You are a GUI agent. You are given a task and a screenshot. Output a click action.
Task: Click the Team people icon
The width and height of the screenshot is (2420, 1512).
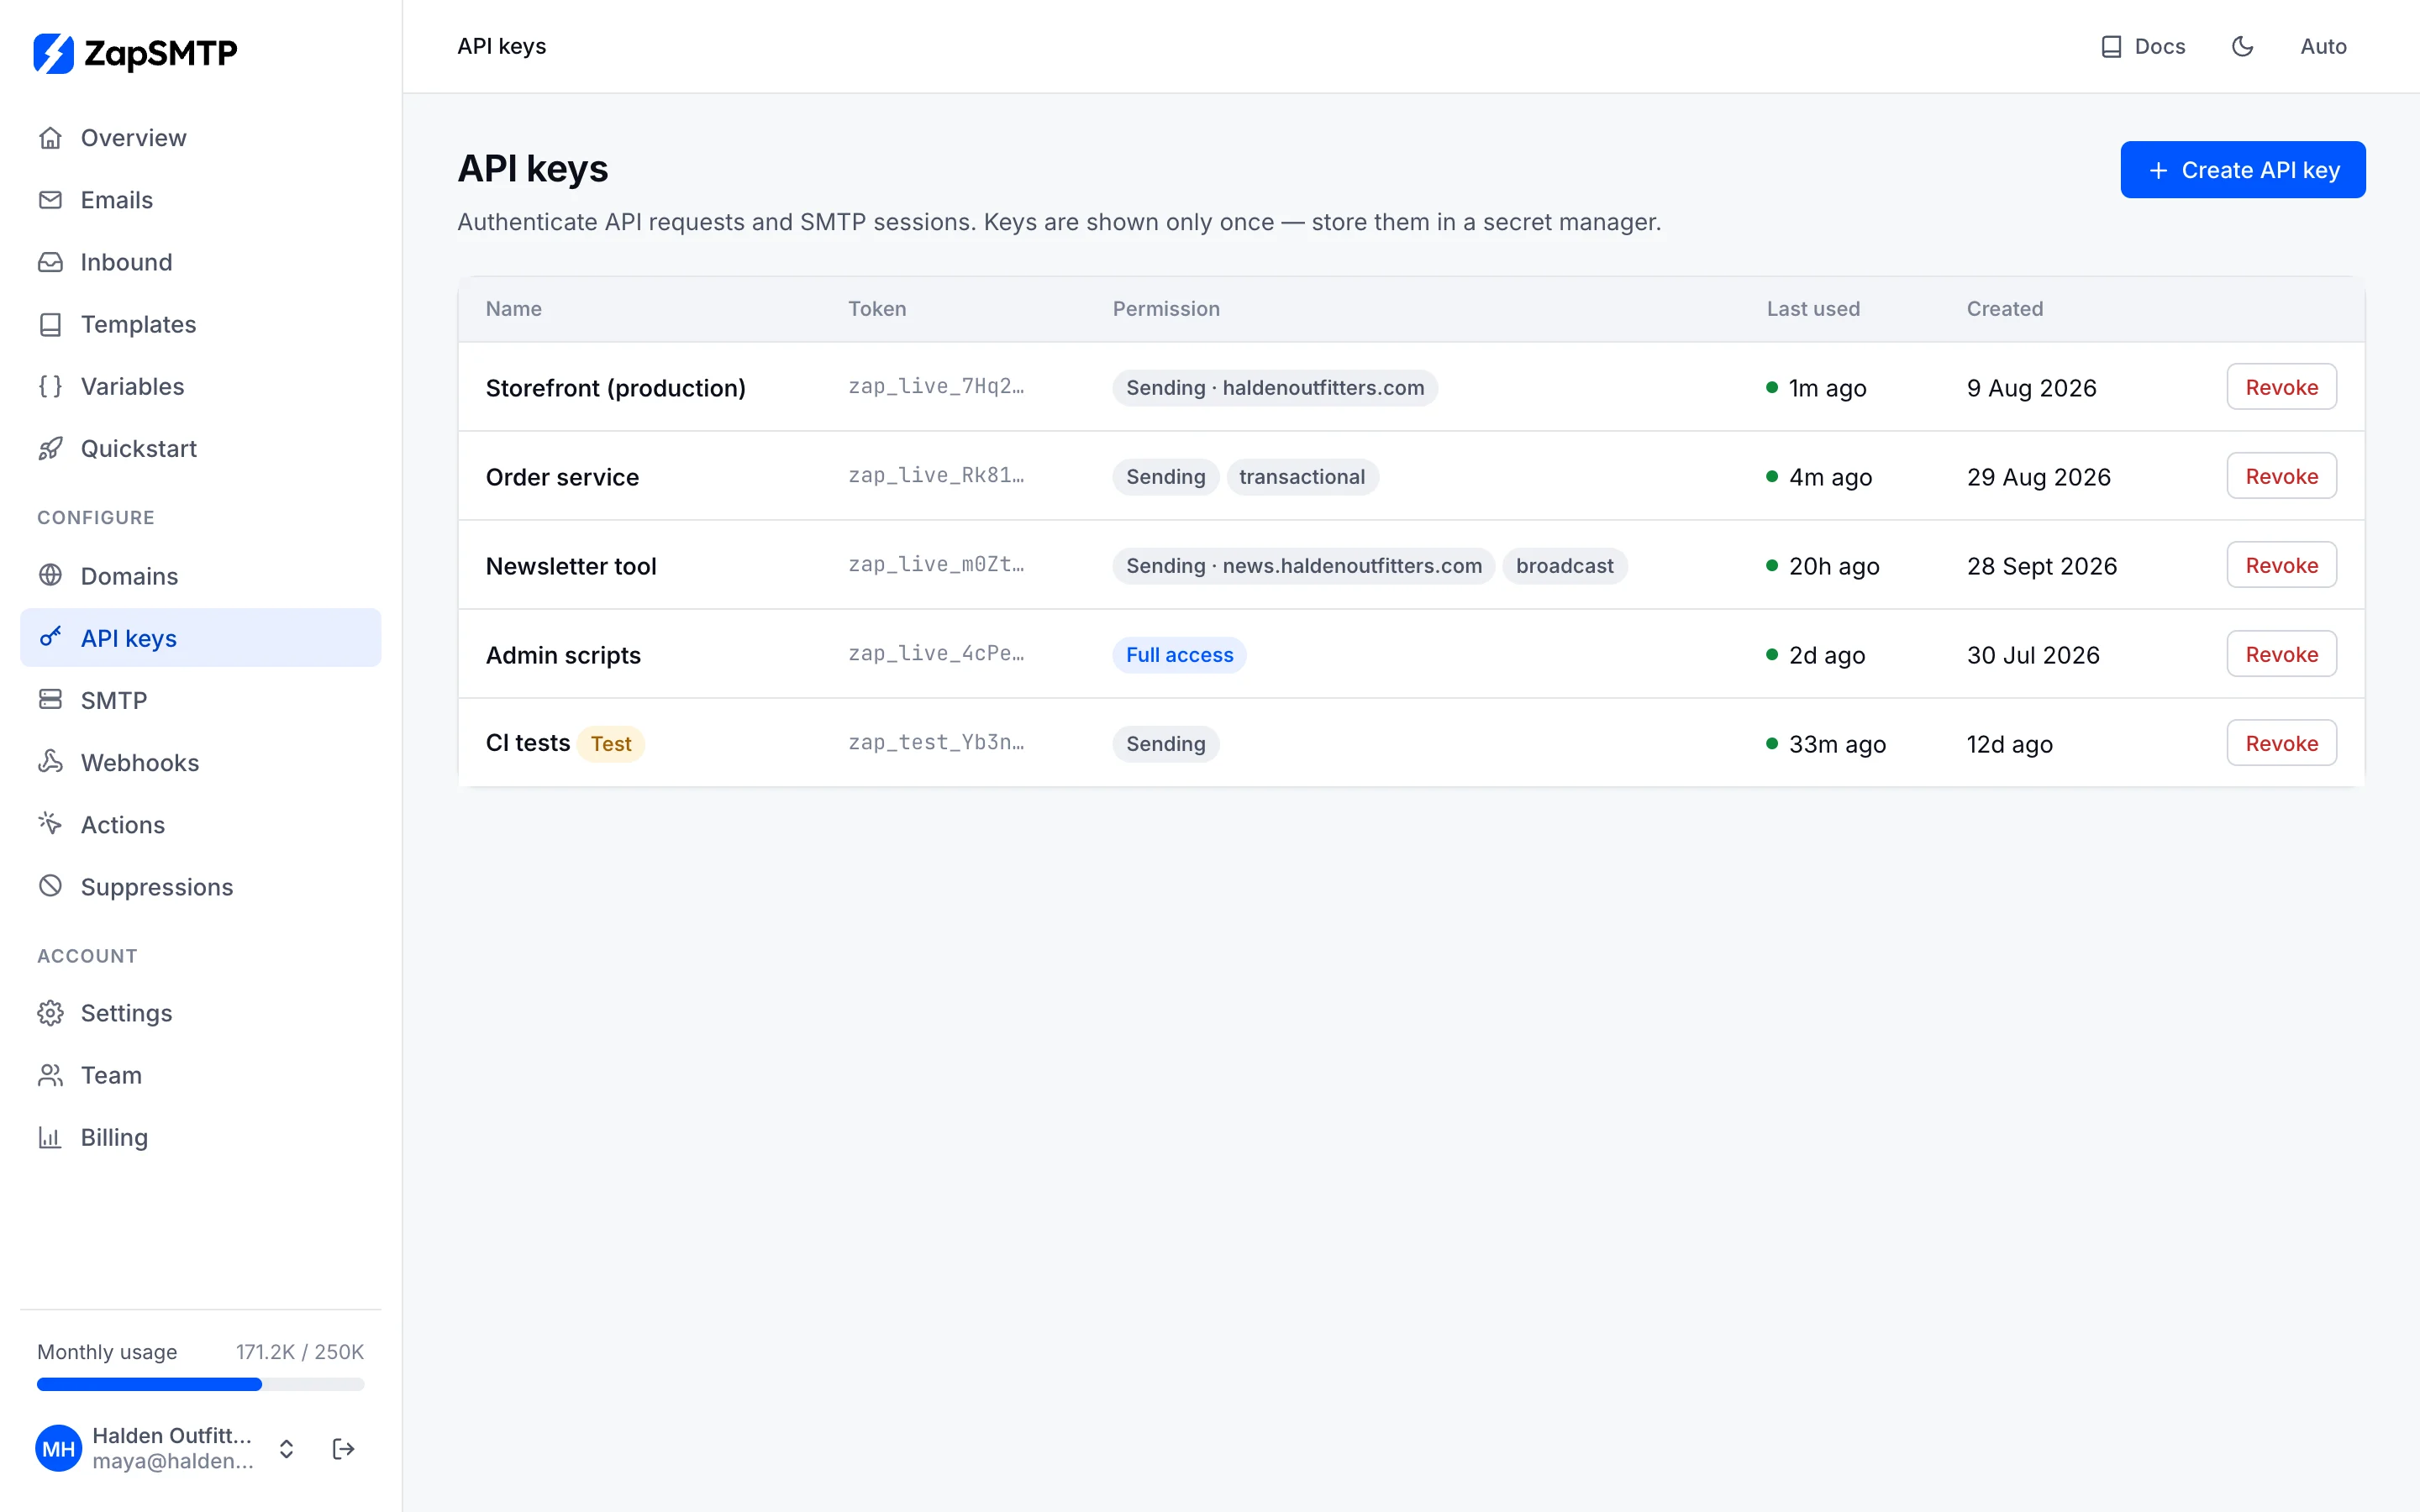(x=50, y=1075)
